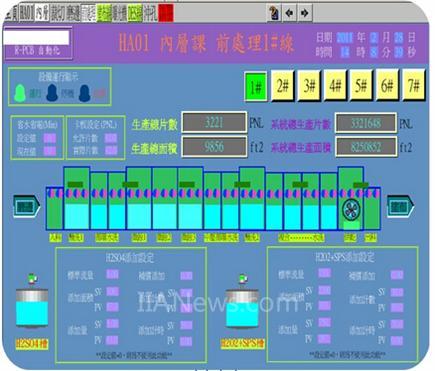435x371 pixels.
Task: Click the dryer fan icon on the line
Action: pos(351,210)
